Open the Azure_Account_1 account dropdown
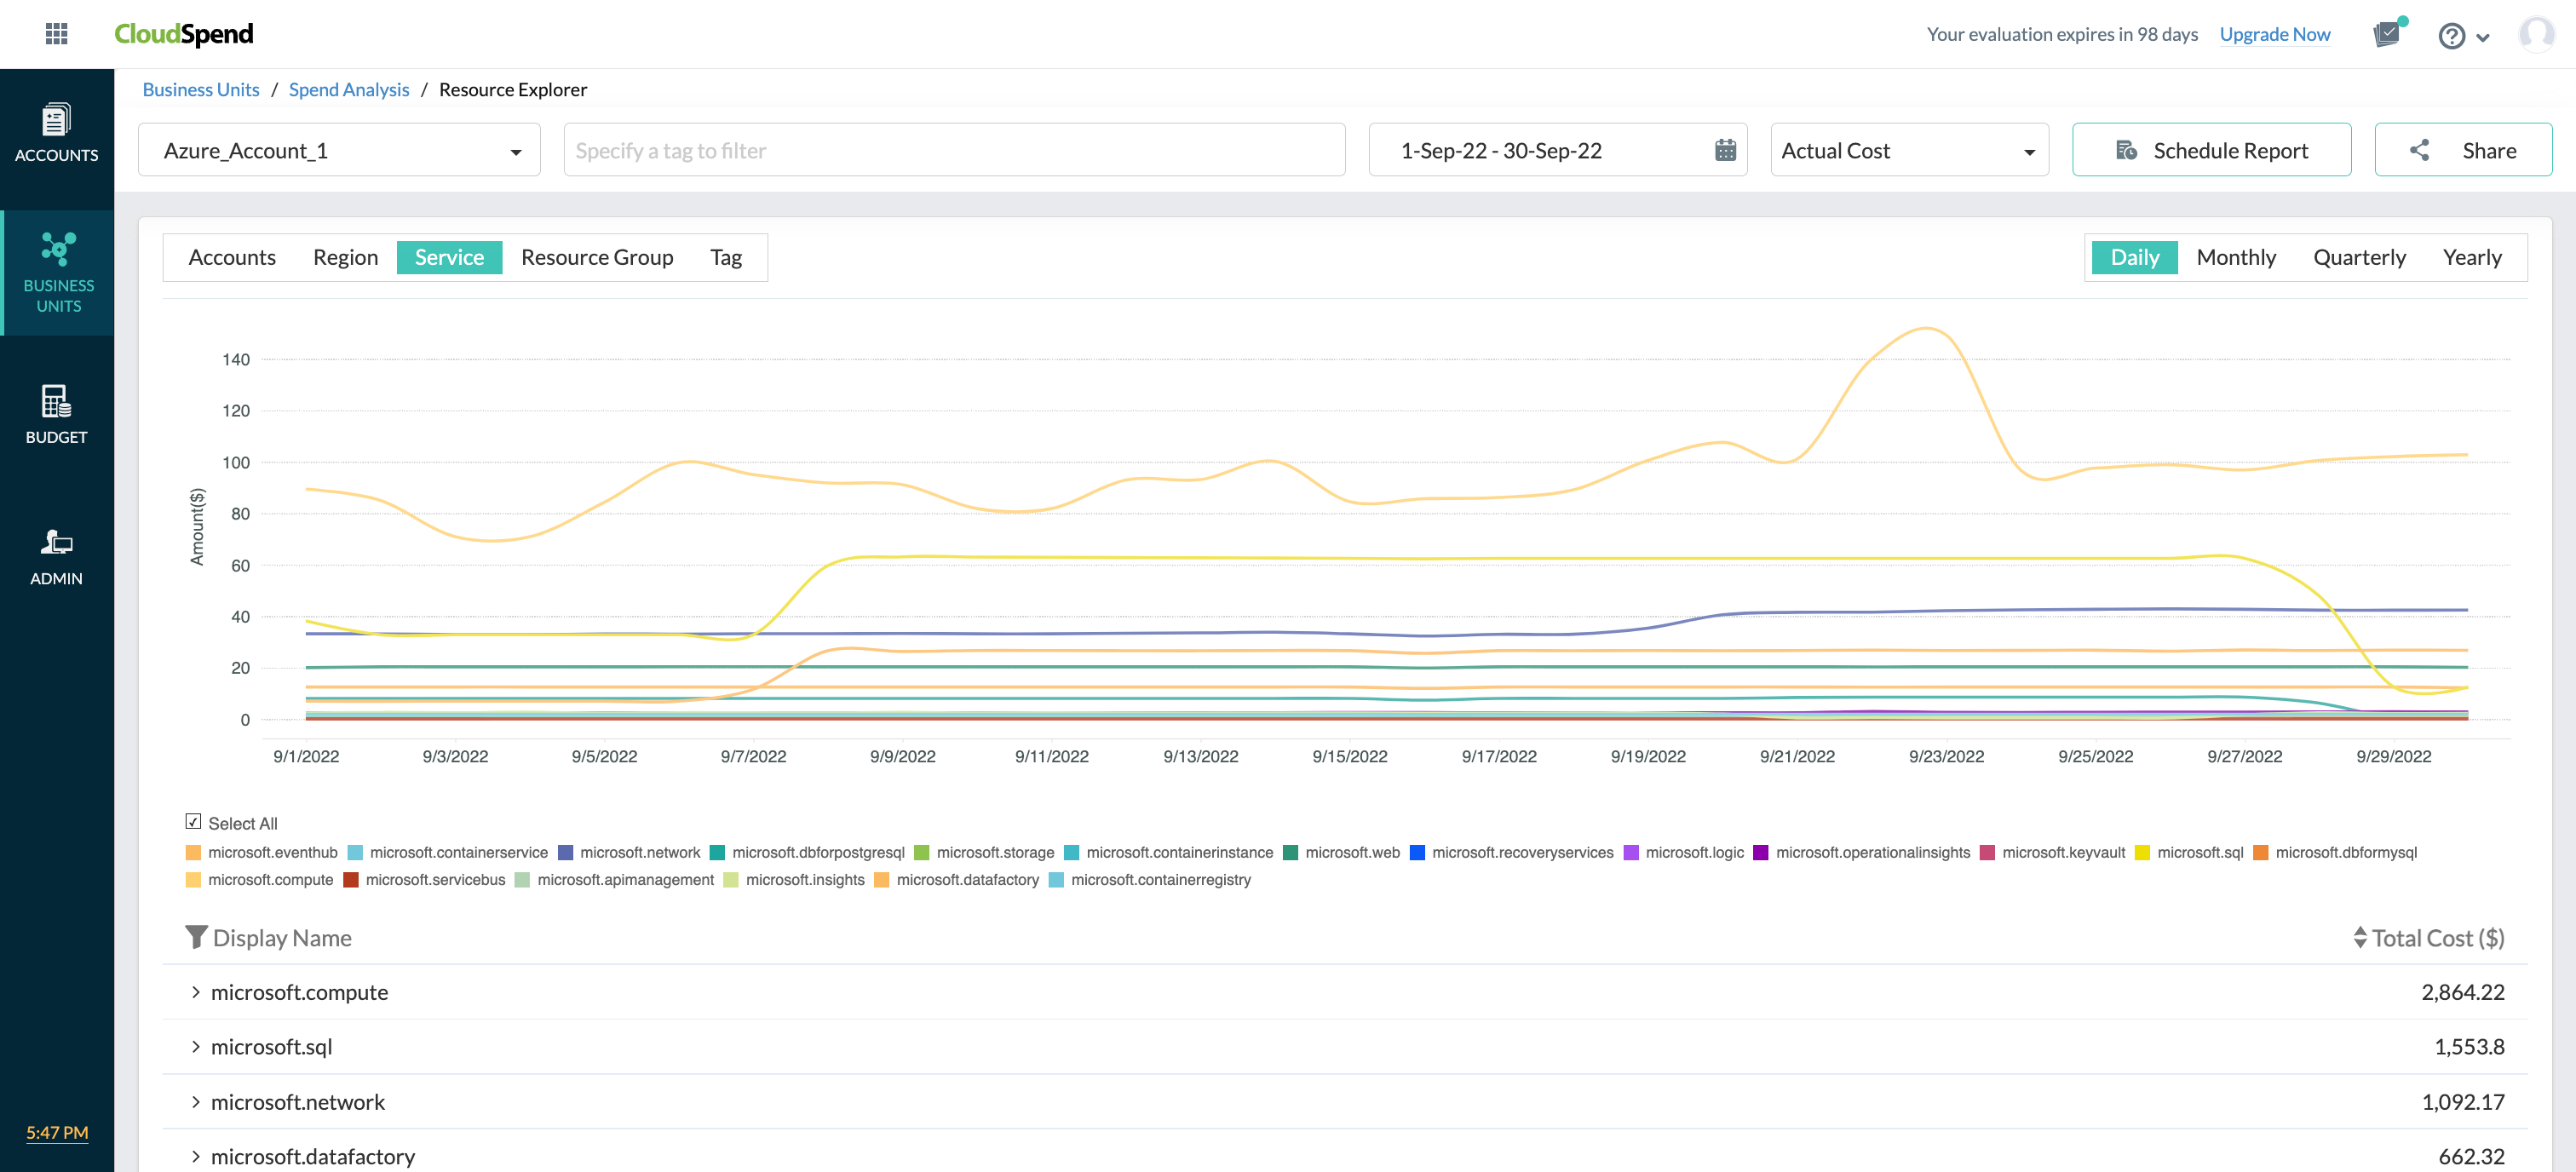Viewport: 2576px width, 1172px height. 339,150
